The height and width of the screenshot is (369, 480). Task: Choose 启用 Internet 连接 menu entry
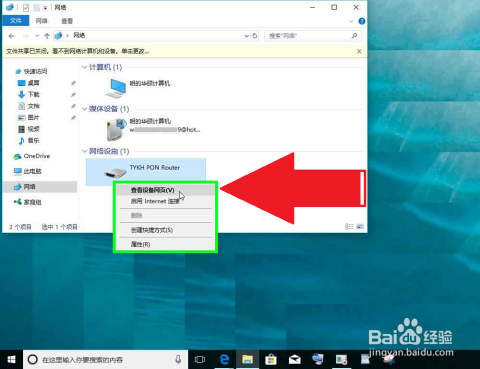pos(165,201)
